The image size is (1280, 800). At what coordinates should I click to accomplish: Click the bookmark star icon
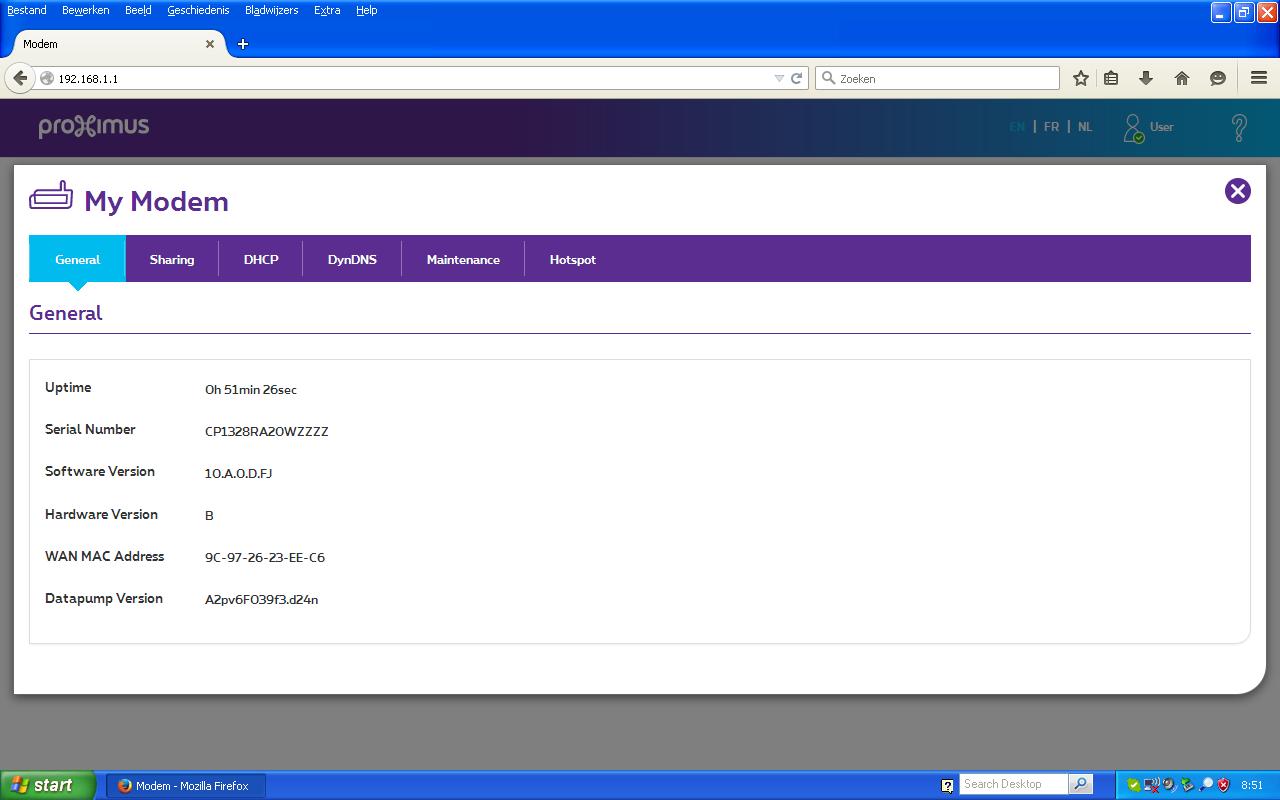(1081, 78)
